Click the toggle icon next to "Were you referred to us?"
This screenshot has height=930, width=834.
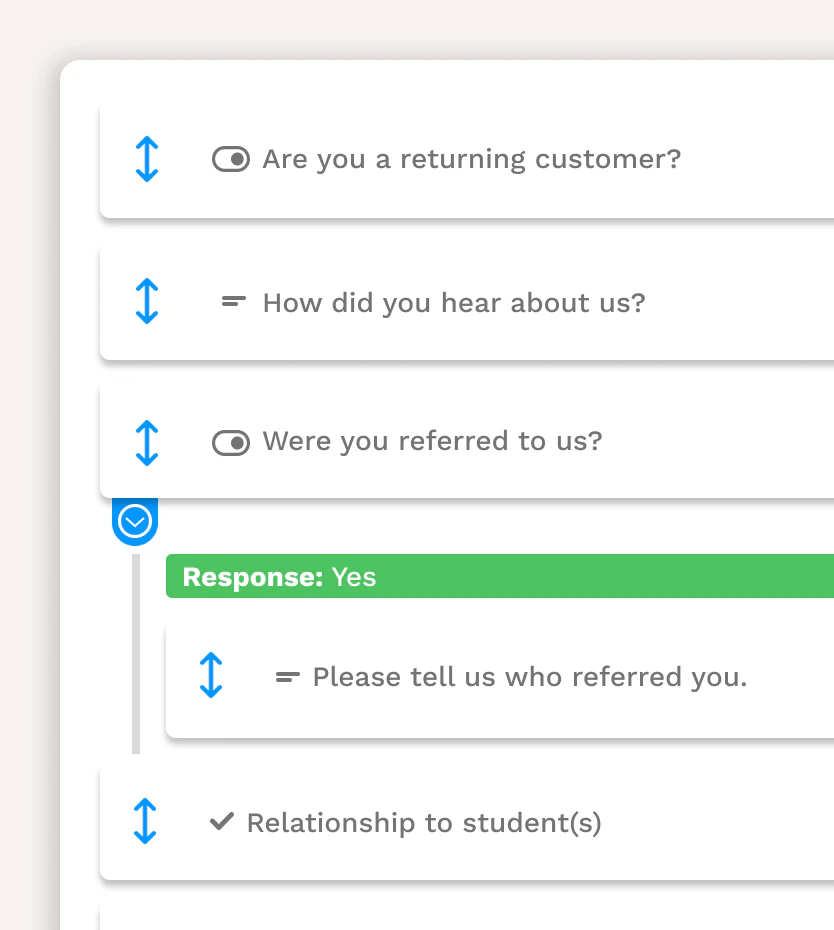tap(231, 442)
